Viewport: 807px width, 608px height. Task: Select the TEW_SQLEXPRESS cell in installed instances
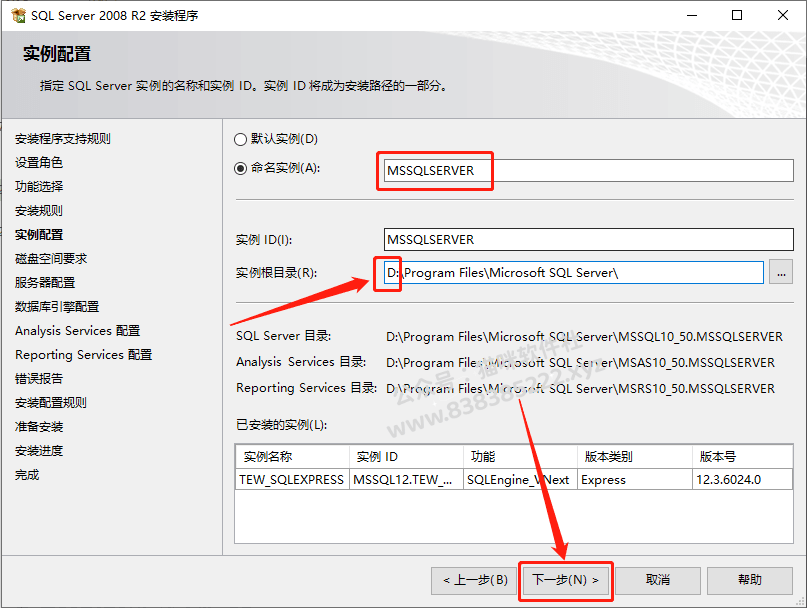[292, 479]
